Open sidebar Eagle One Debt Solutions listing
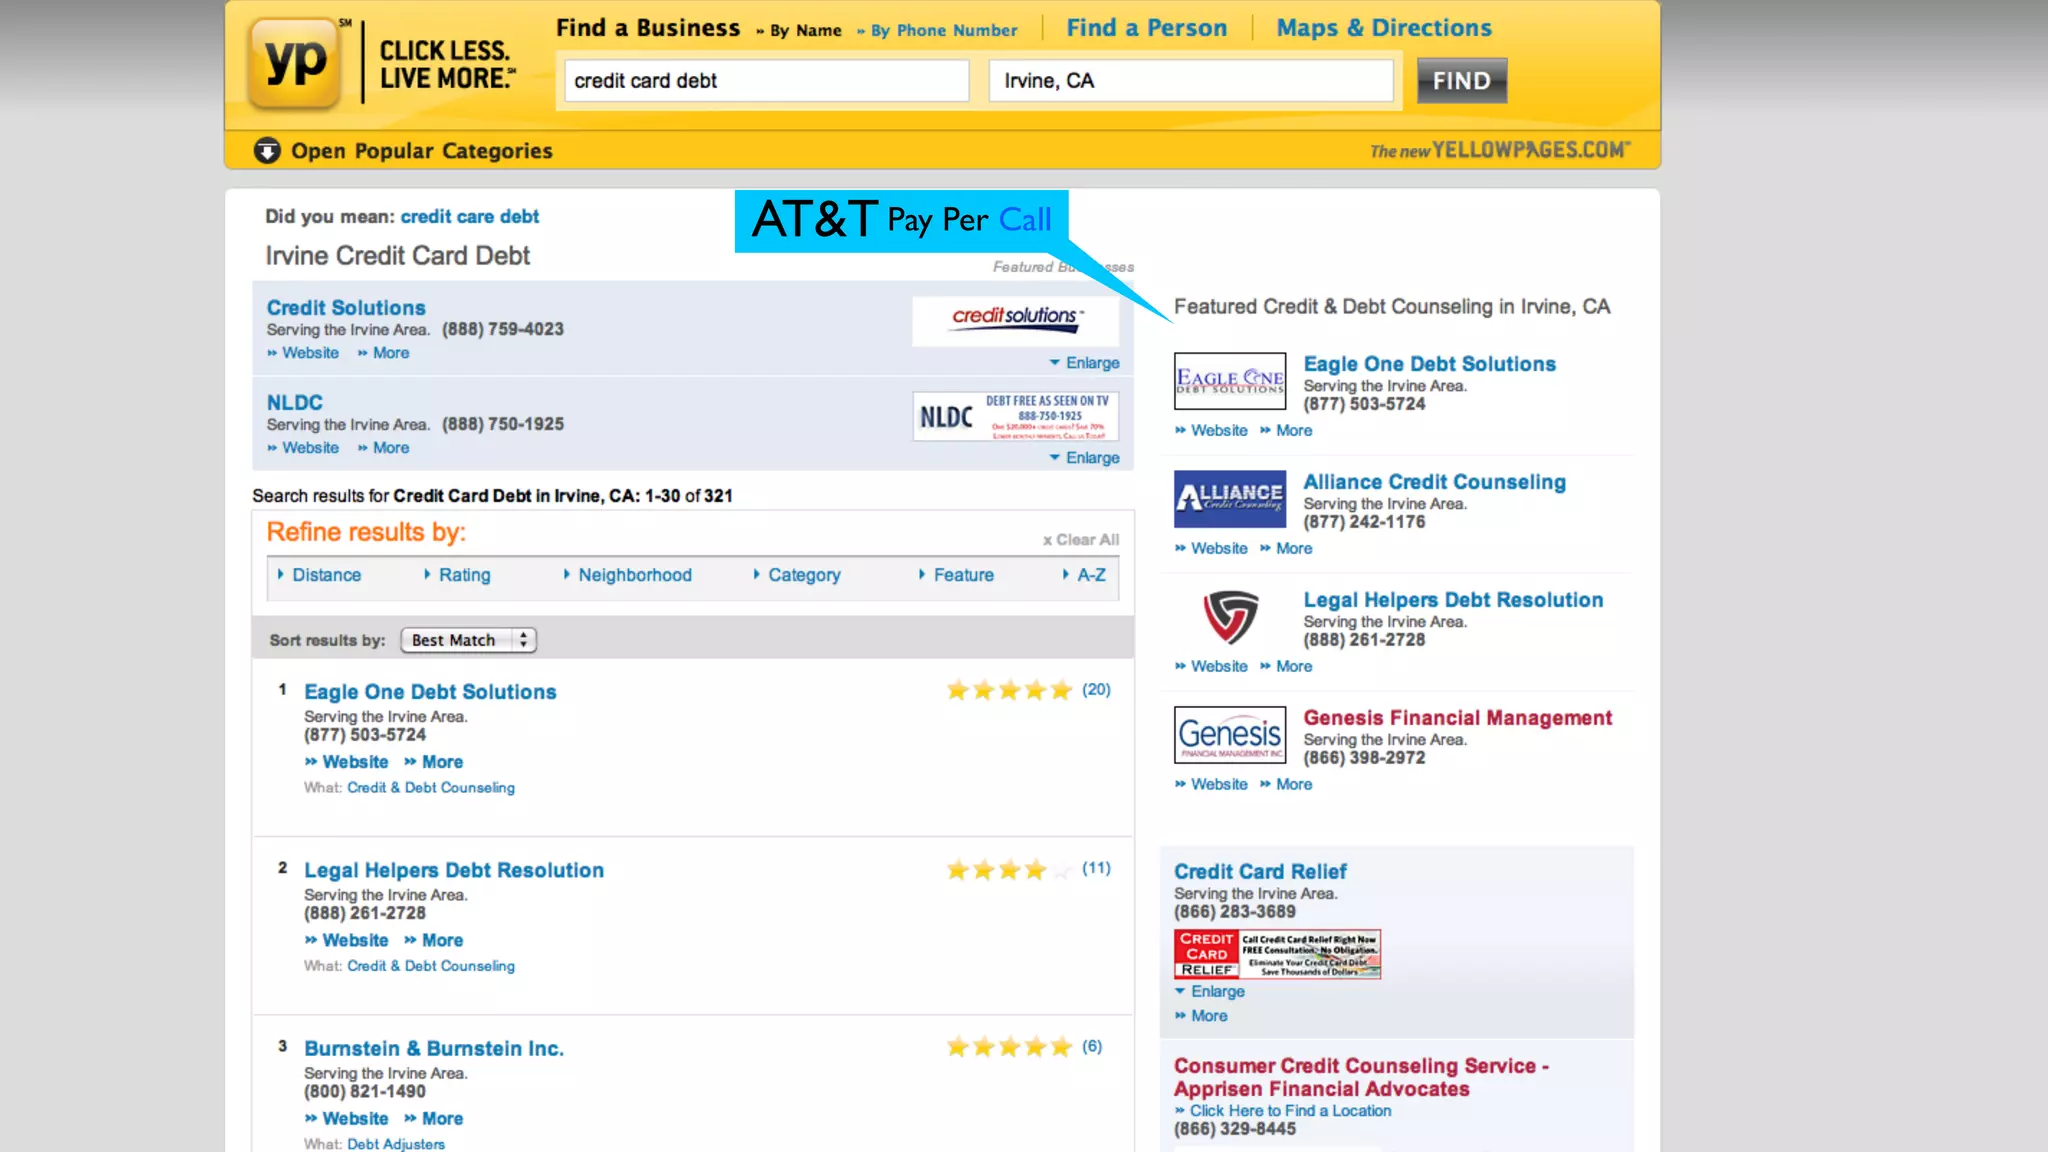This screenshot has height=1152, width=2048. pyautogui.click(x=1429, y=364)
